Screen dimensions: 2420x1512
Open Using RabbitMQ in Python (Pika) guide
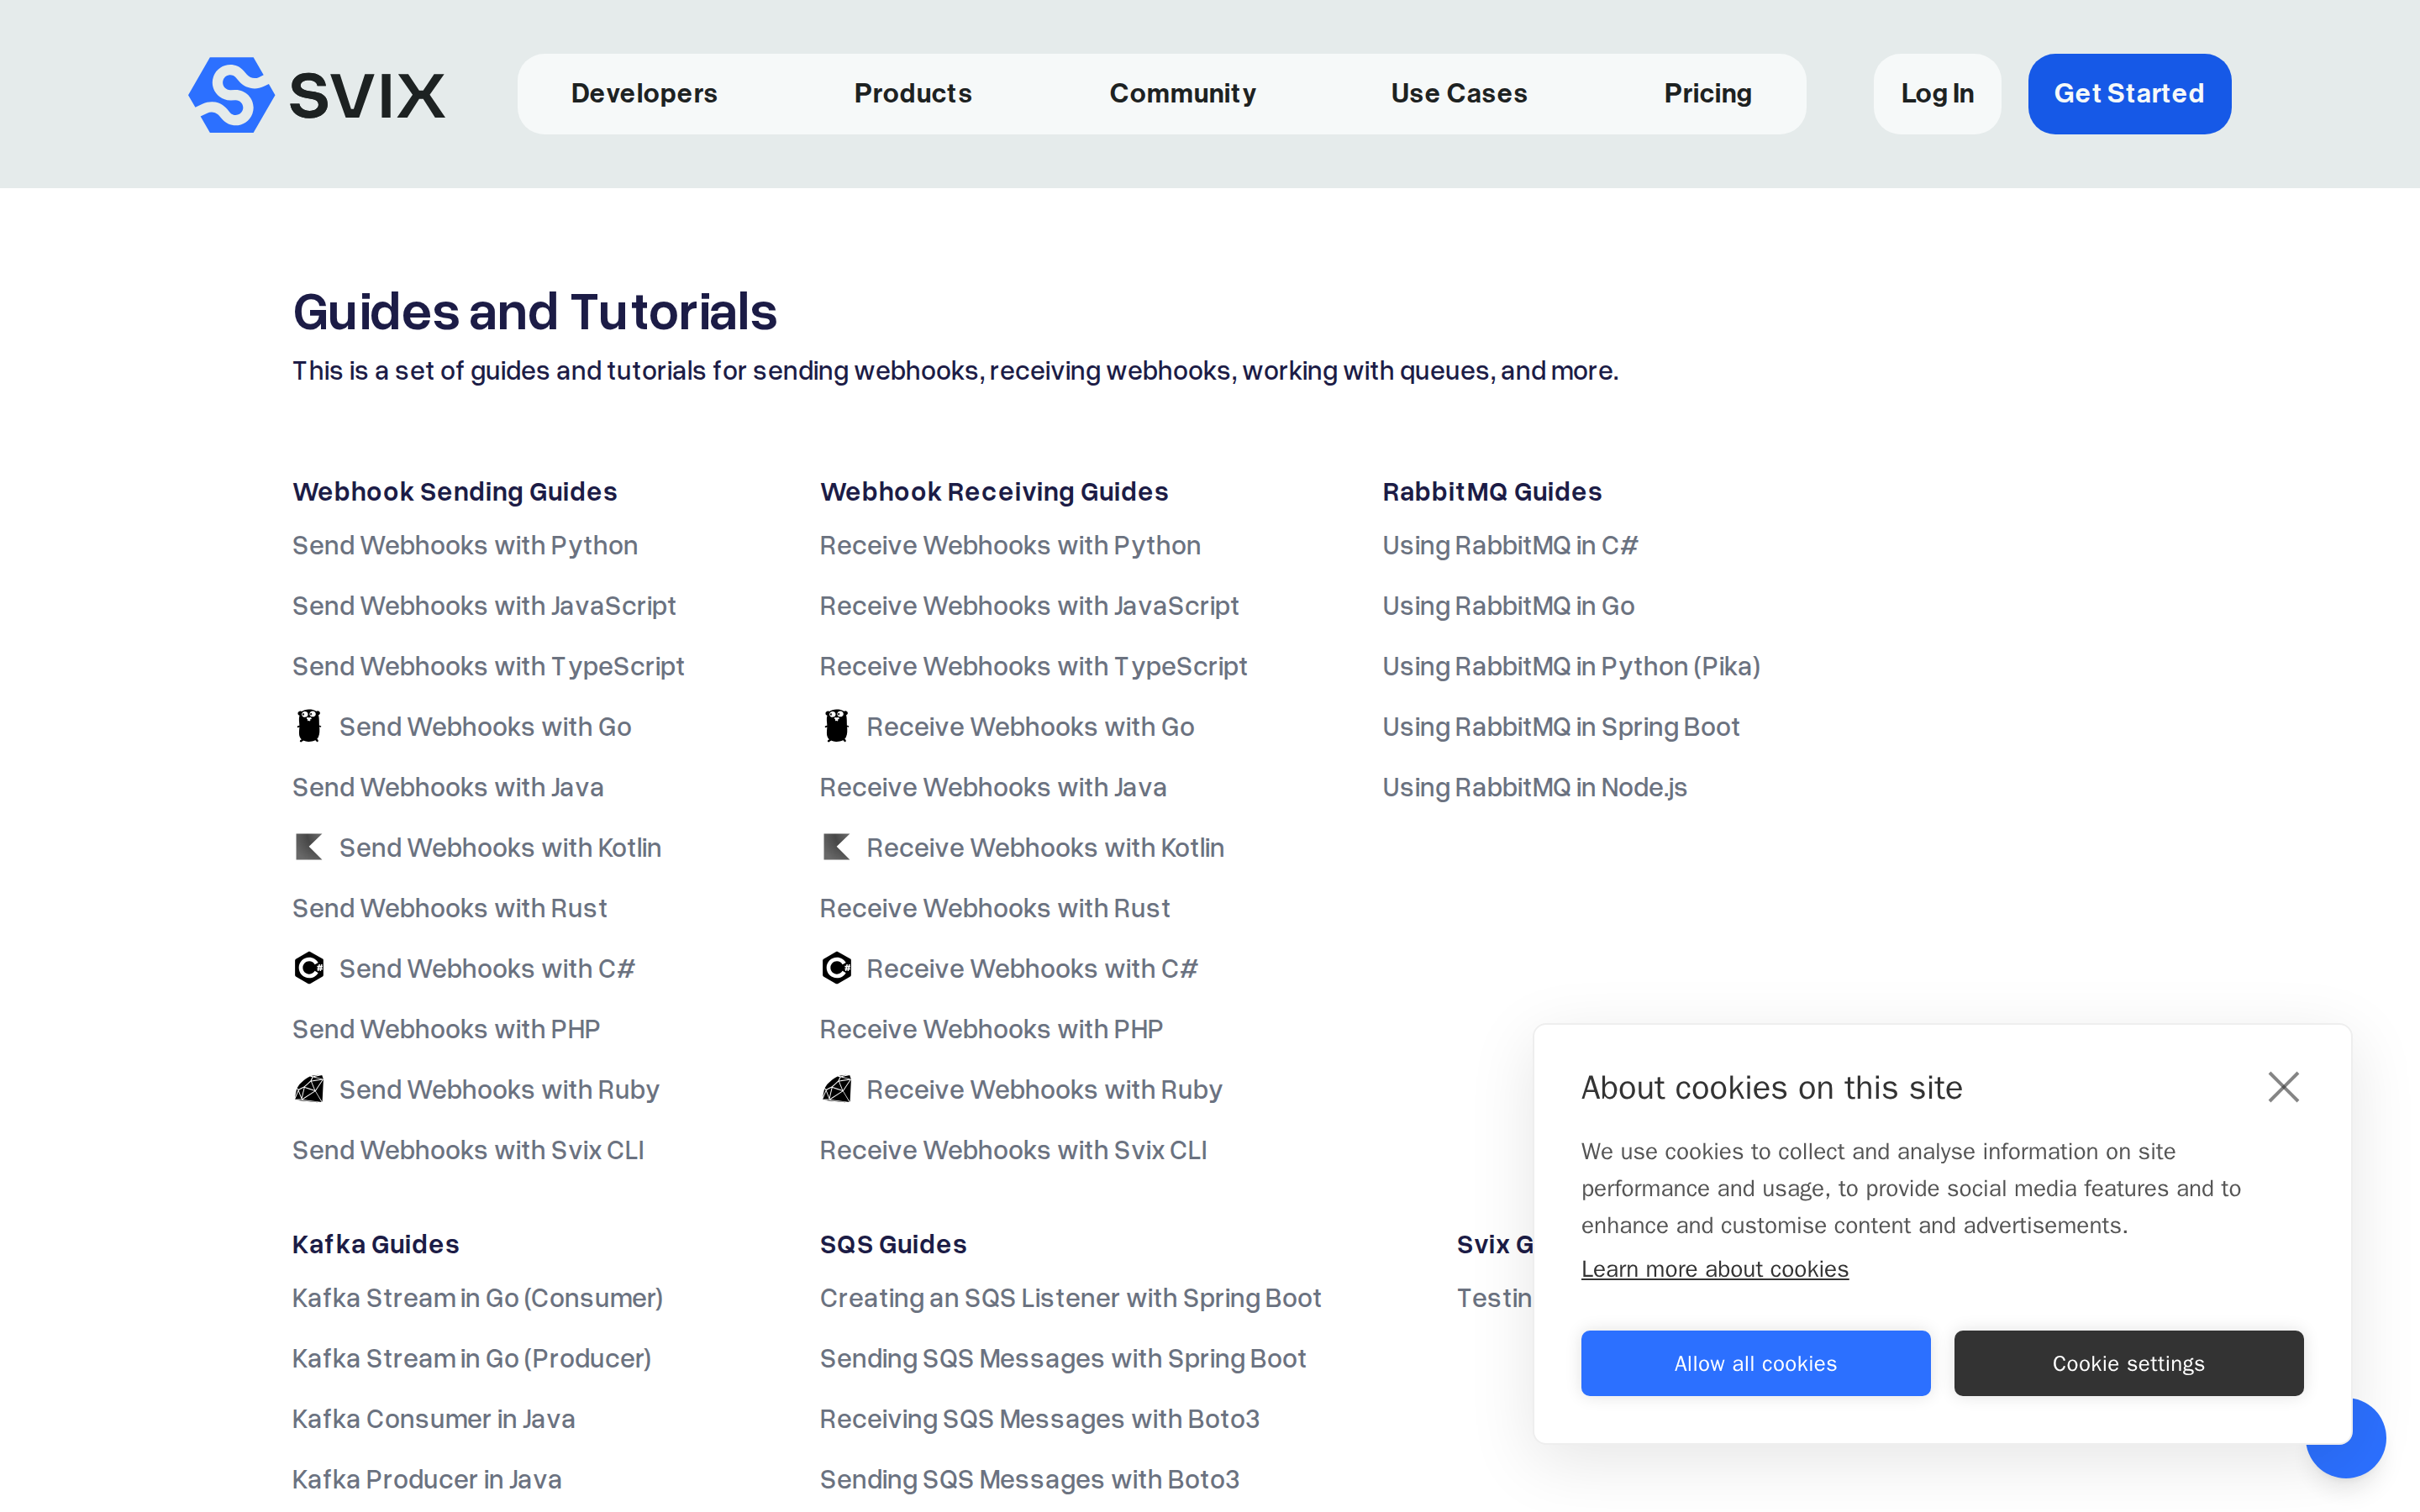[x=1571, y=666]
